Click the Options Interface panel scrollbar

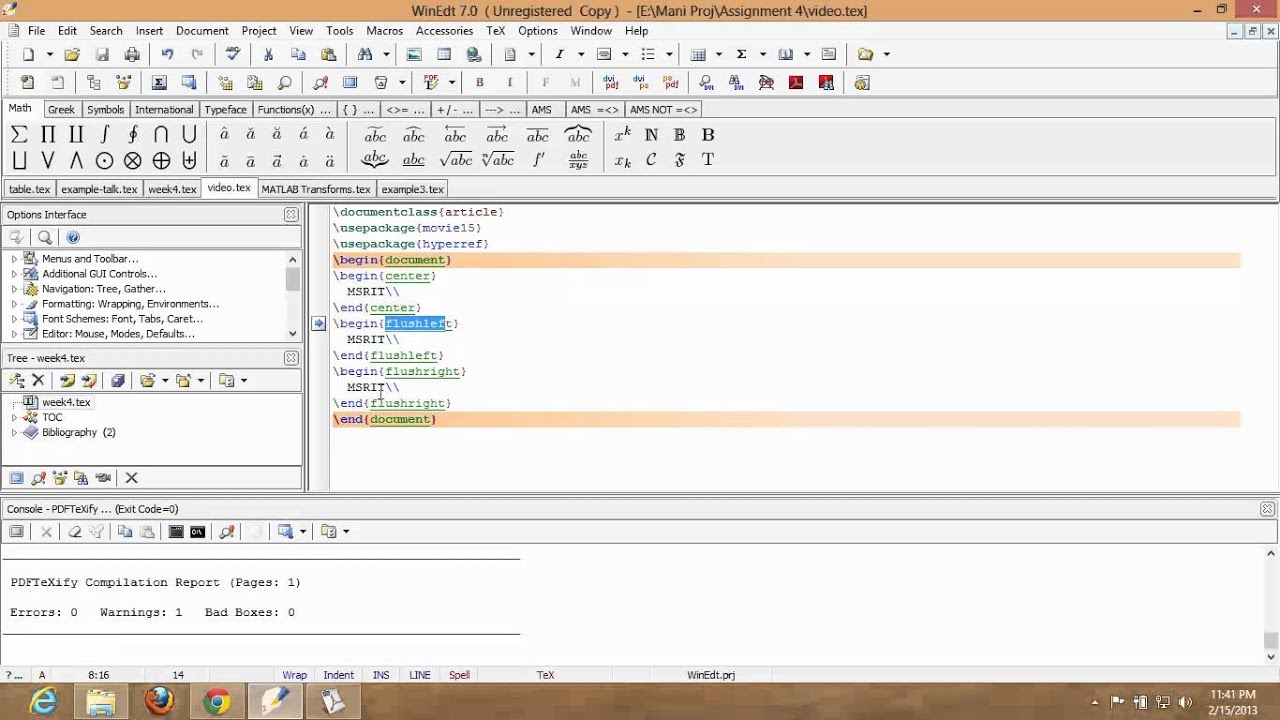pos(293,295)
